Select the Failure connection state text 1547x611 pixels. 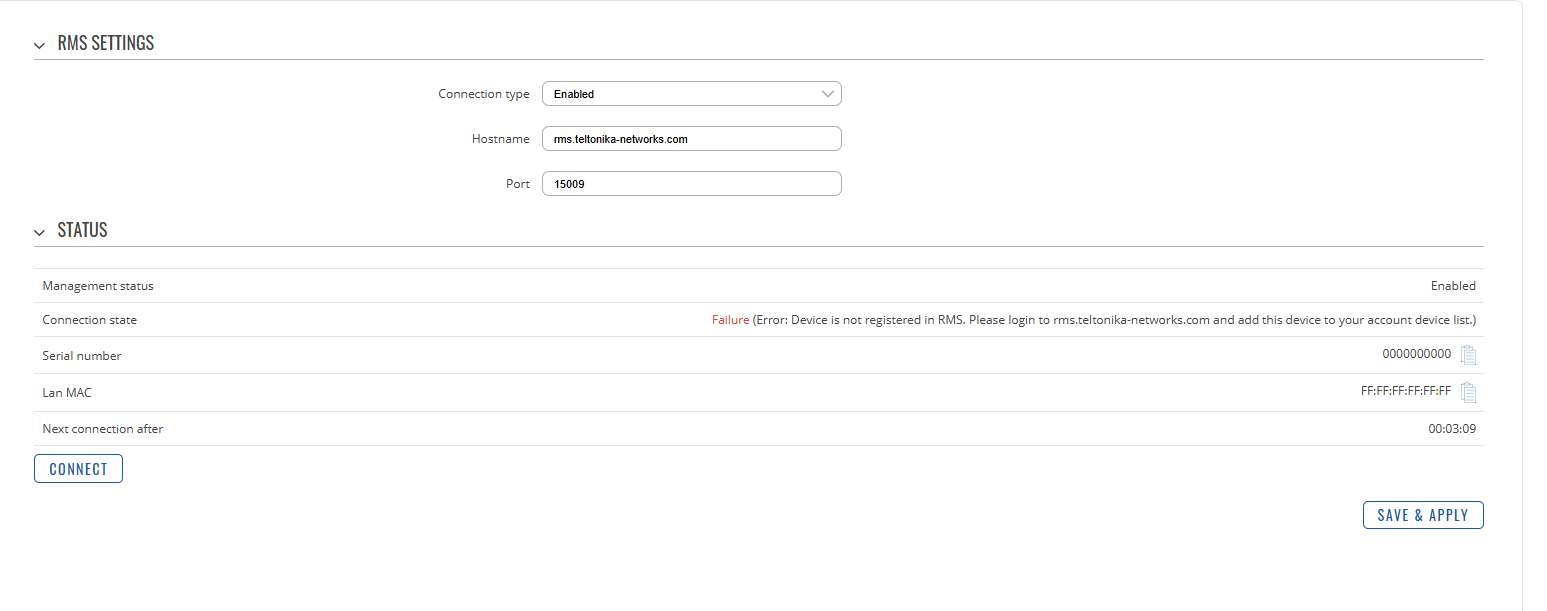(730, 320)
